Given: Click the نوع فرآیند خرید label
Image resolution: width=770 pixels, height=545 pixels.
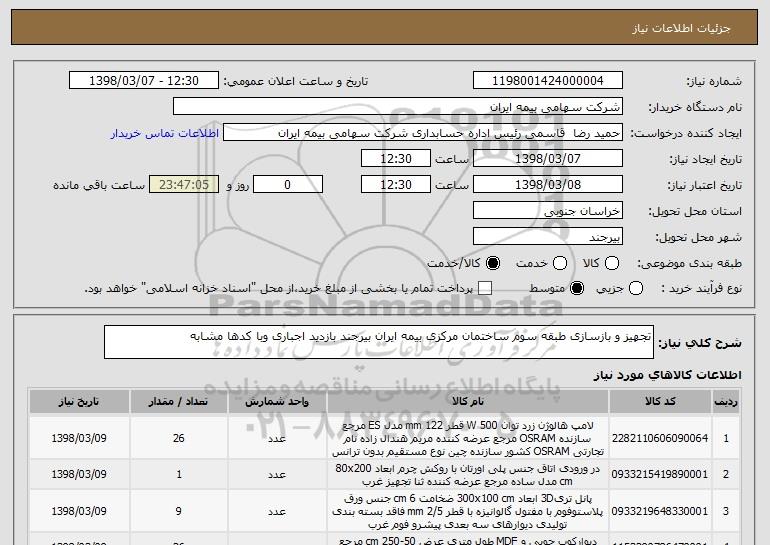Looking at the screenshot, I should coord(702,289).
